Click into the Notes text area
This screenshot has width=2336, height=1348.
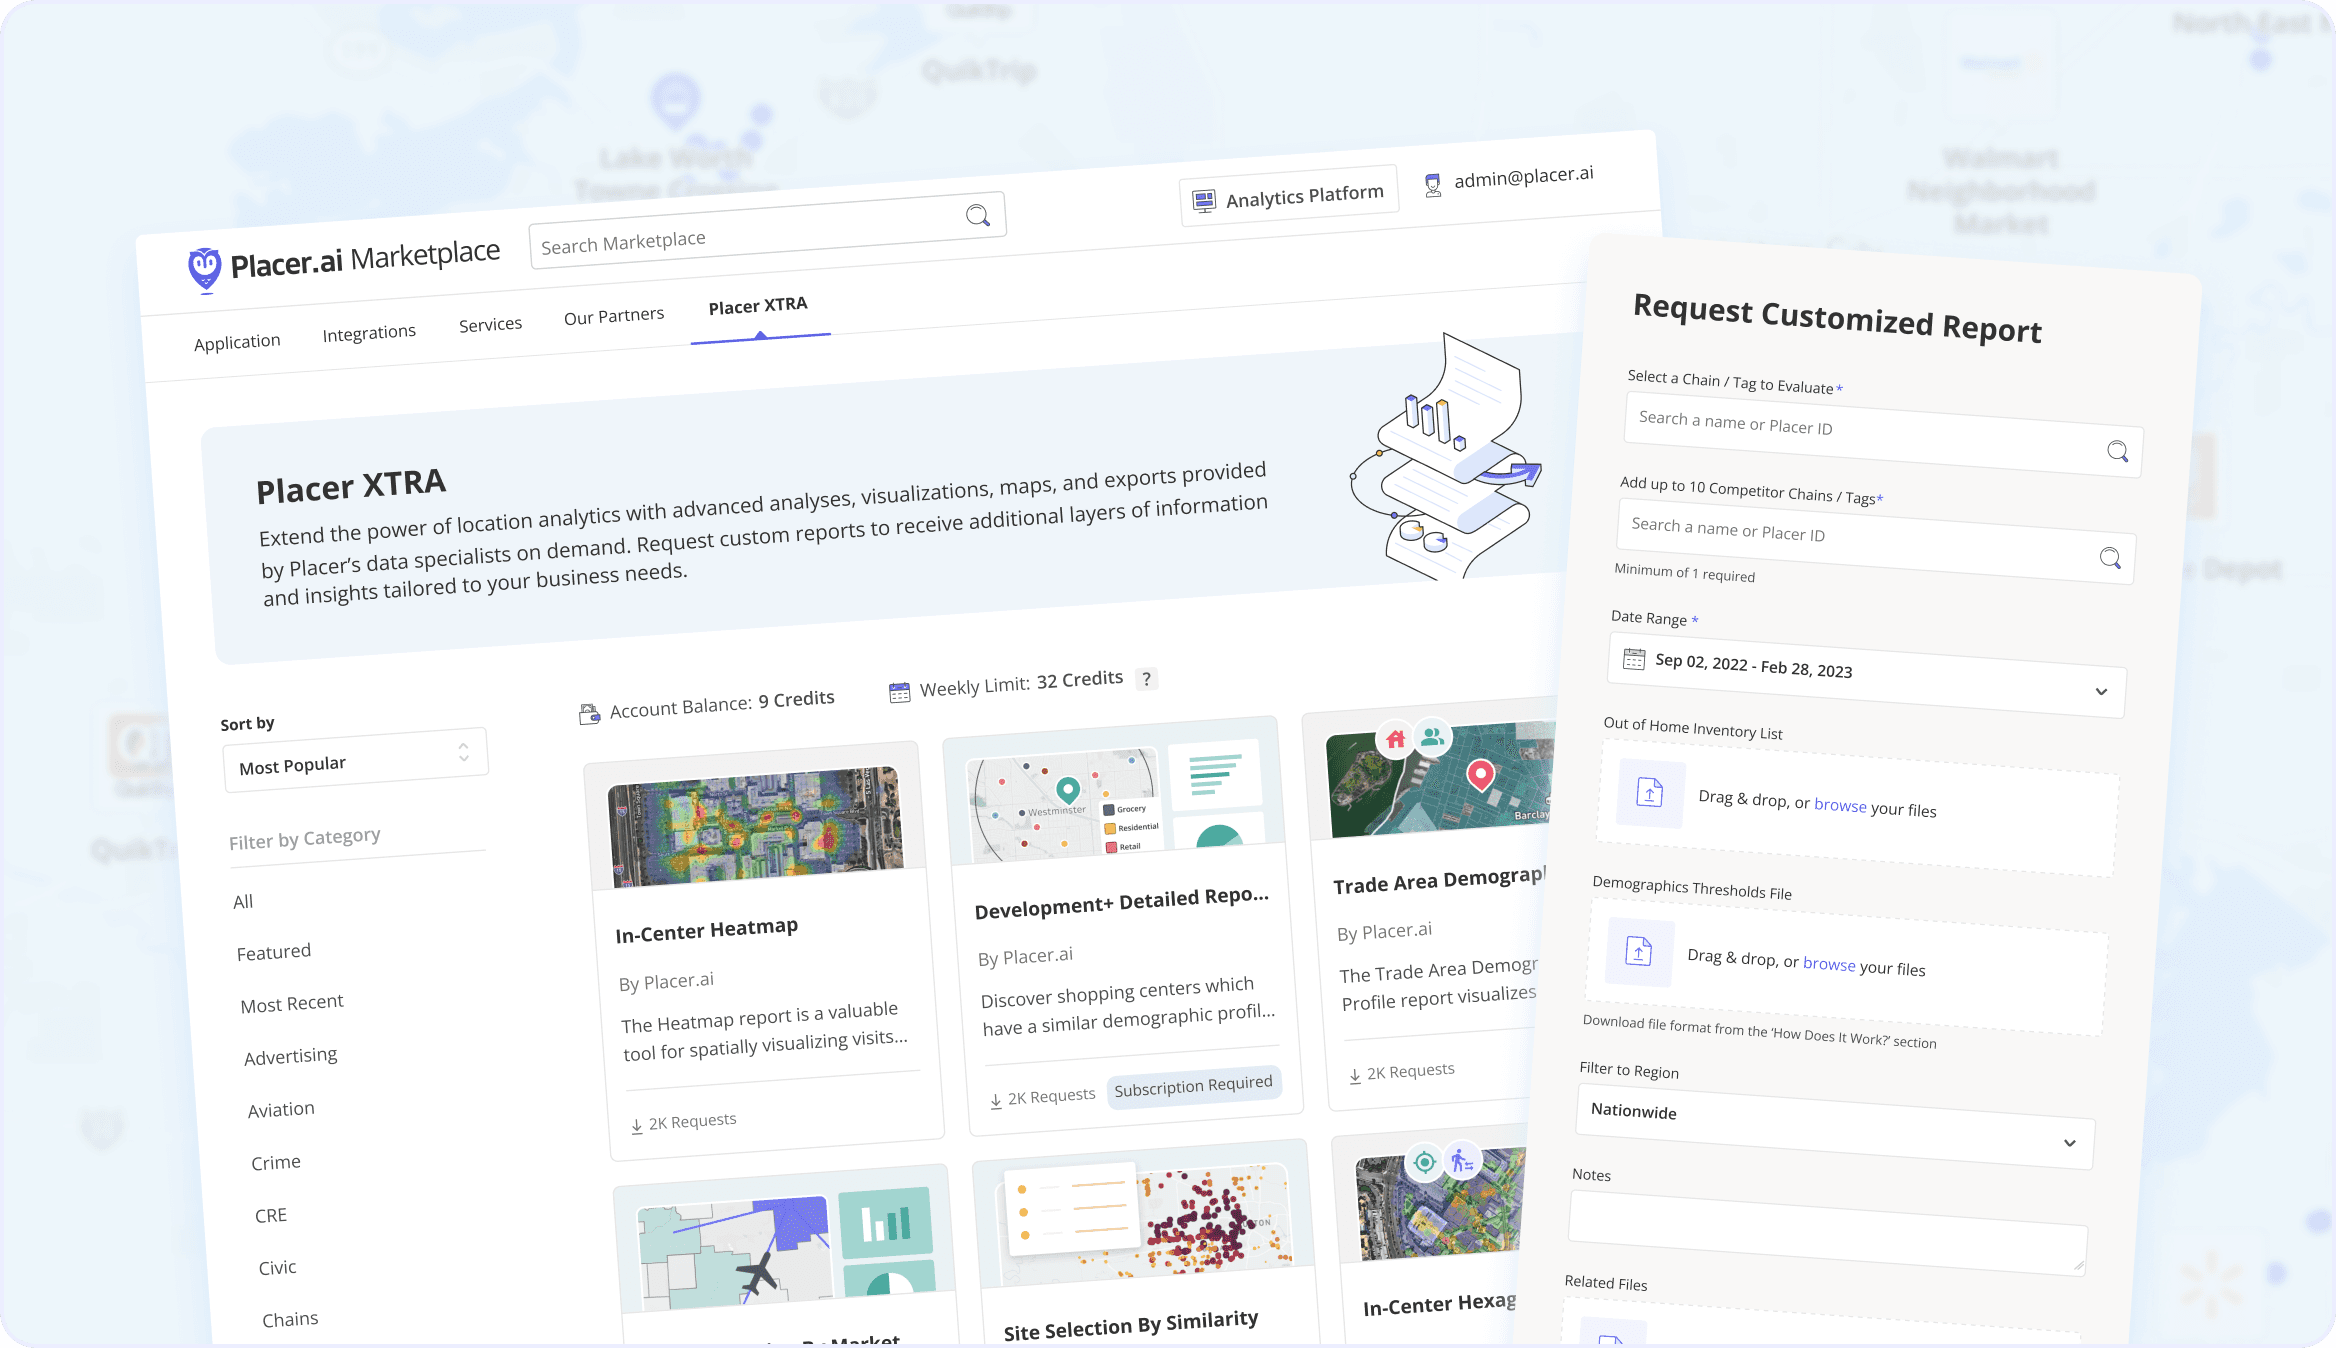pos(1826,1233)
